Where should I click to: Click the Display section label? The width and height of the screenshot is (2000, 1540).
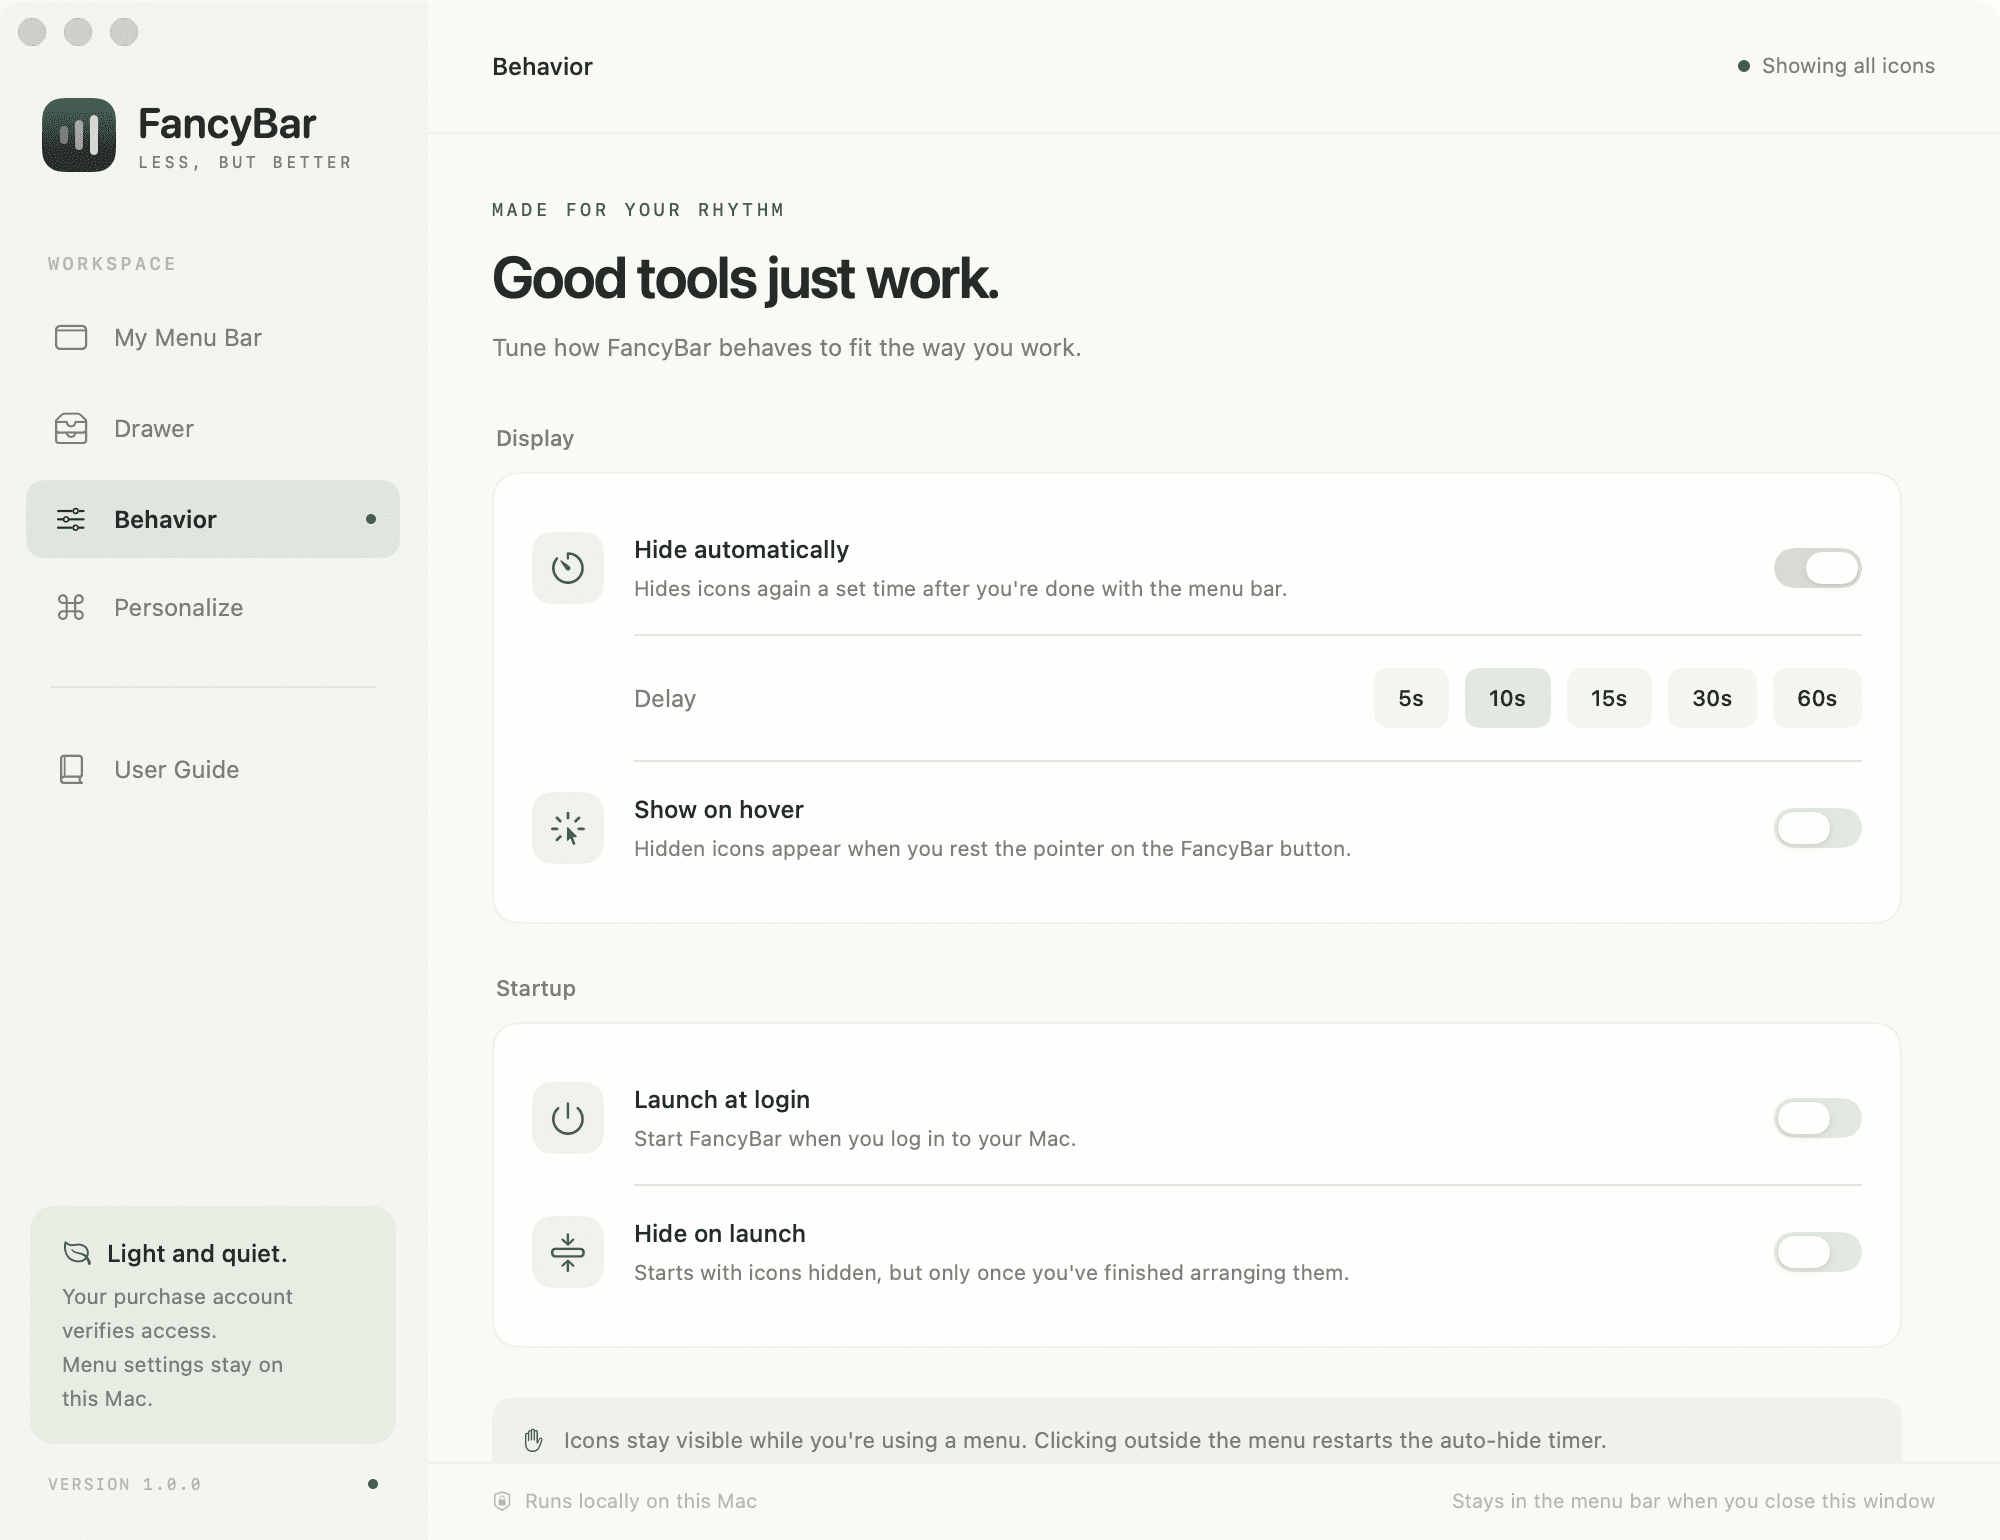[x=535, y=438]
